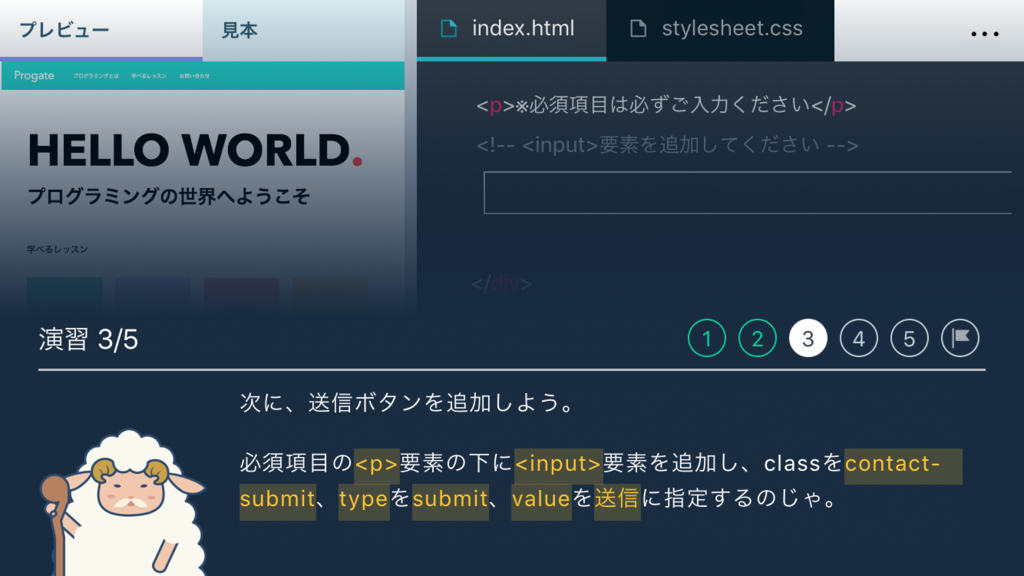Click the closing </div> tag in editor
Viewport: 1024px width, 576px height.
point(502,283)
